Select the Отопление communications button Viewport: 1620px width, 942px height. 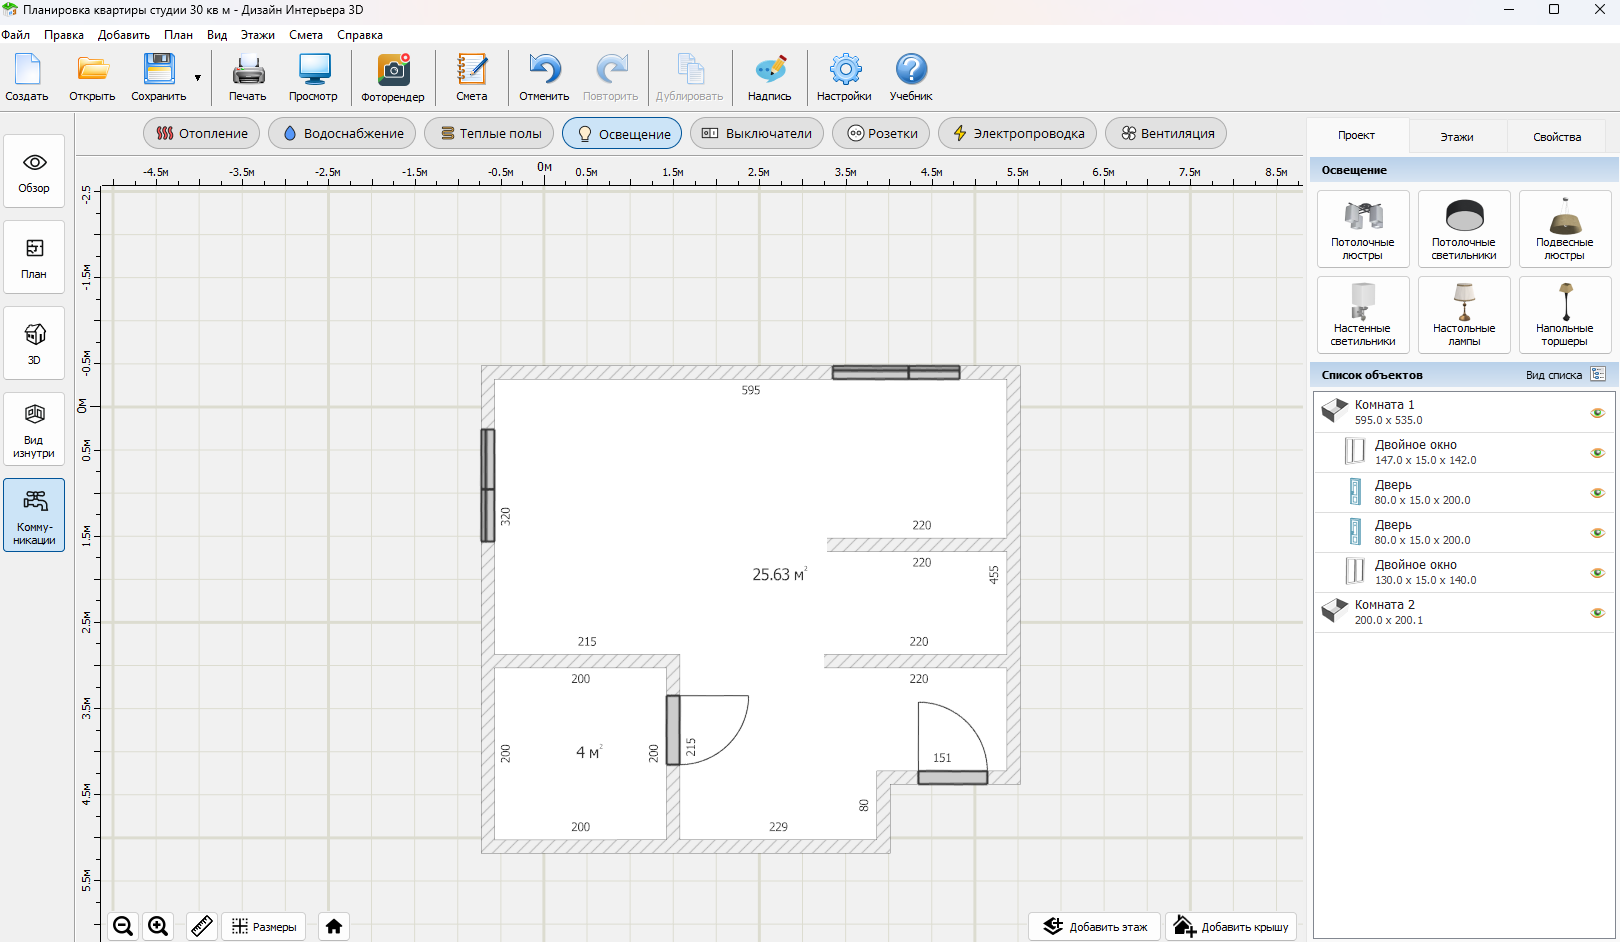(202, 133)
